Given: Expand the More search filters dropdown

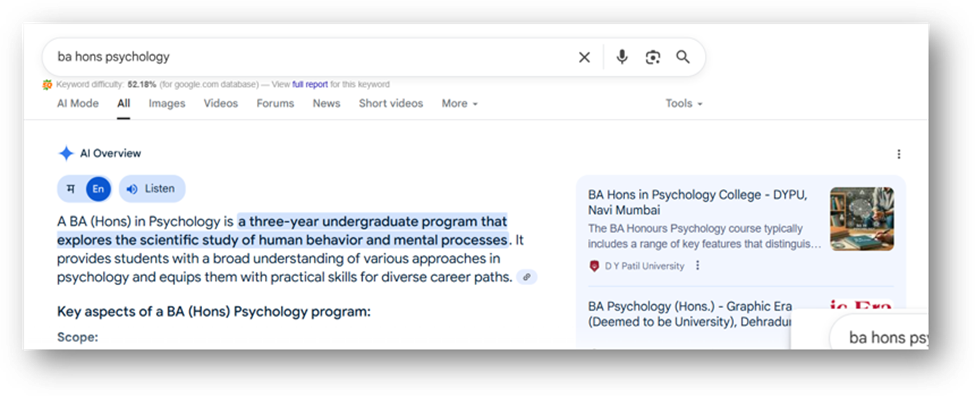Looking at the screenshot, I should (x=460, y=104).
